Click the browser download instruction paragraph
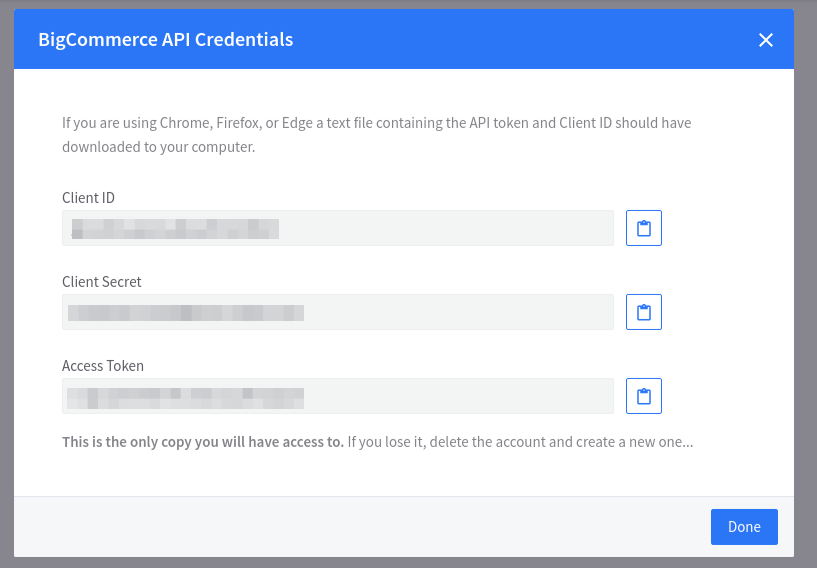Screen dimensions: 817x568 pyautogui.click(x=376, y=135)
